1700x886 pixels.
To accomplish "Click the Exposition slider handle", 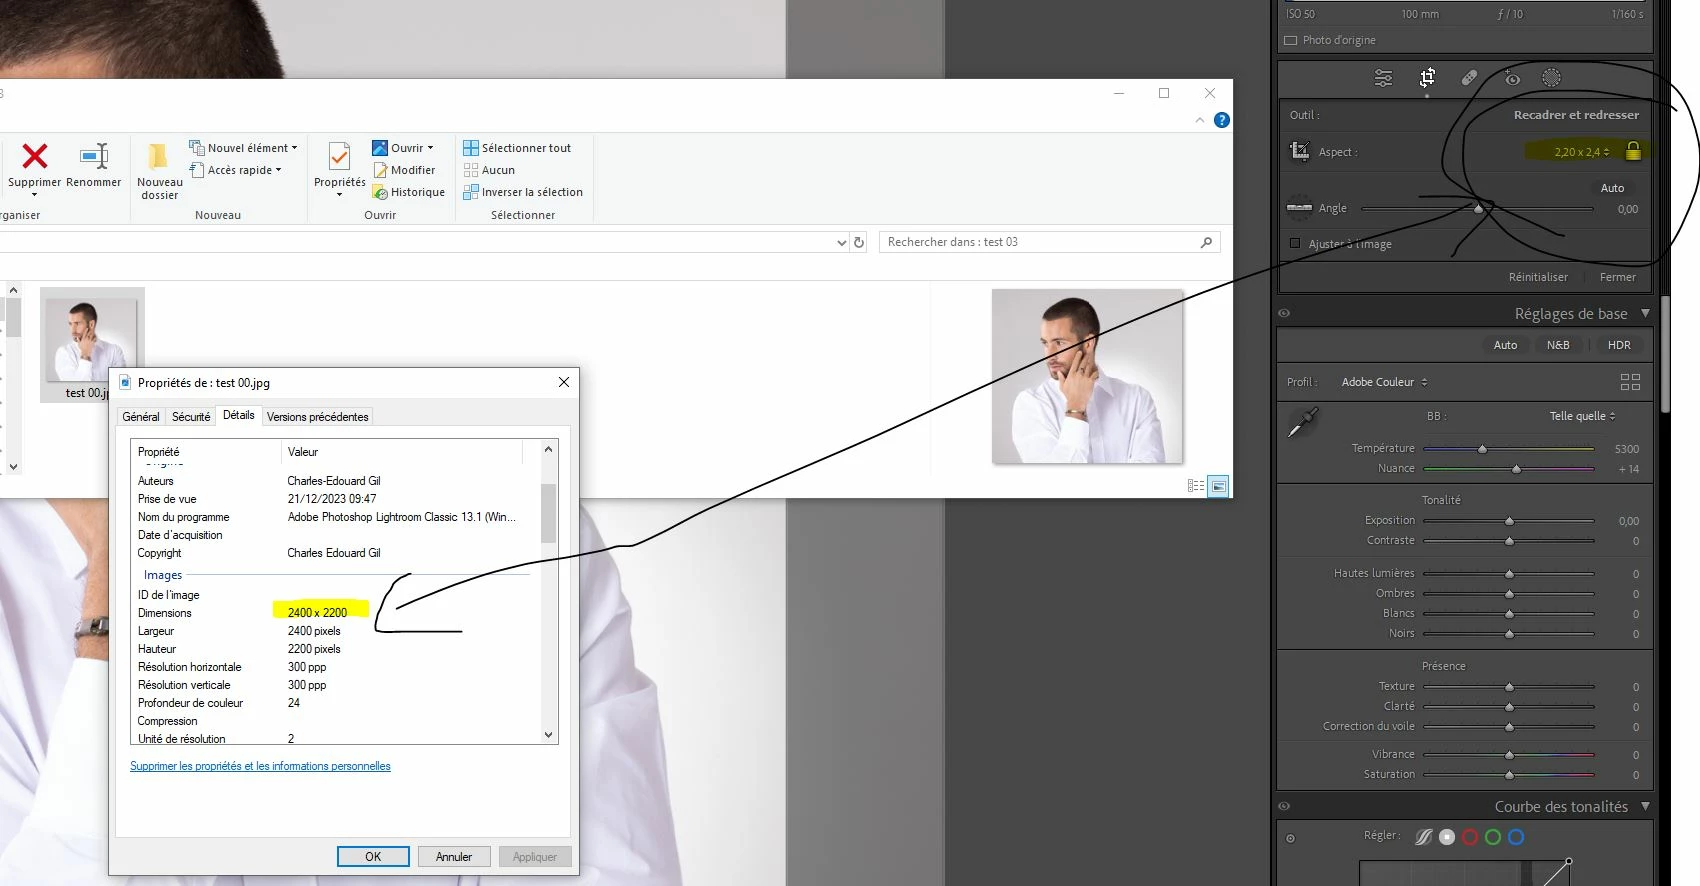I will pyautogui.click(x=1509, y=521).
